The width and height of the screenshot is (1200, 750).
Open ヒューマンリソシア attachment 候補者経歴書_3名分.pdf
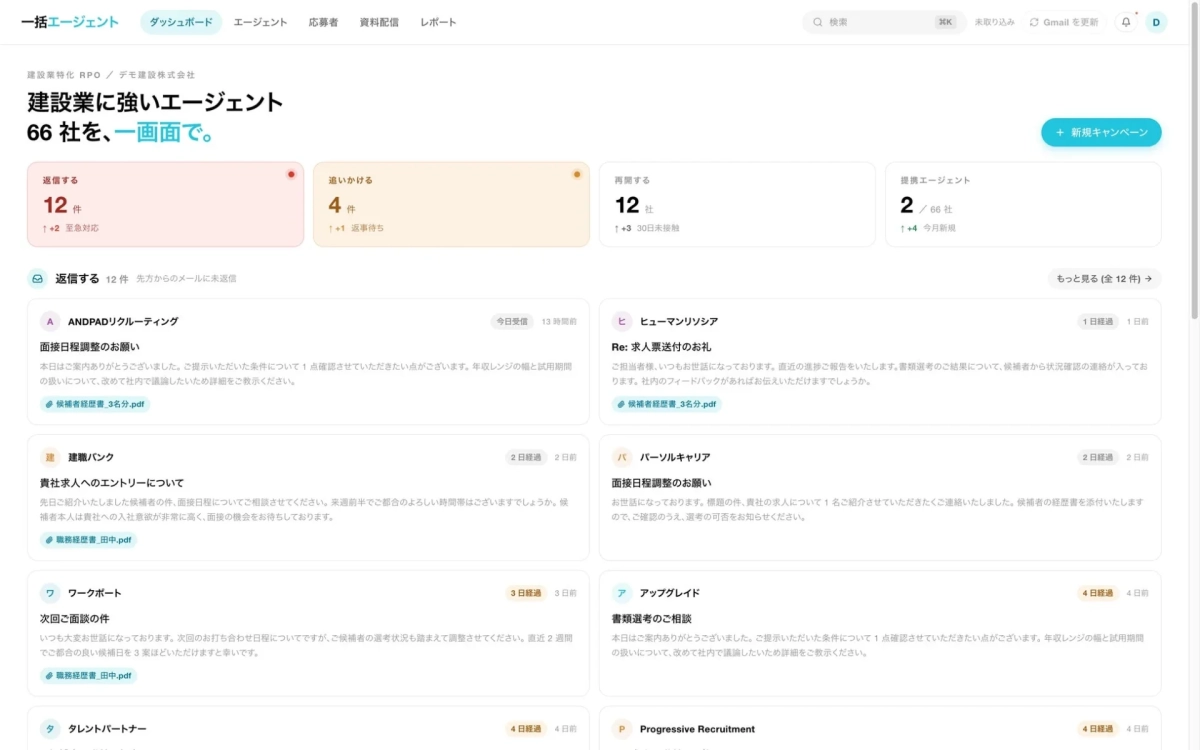click(667, 404)
